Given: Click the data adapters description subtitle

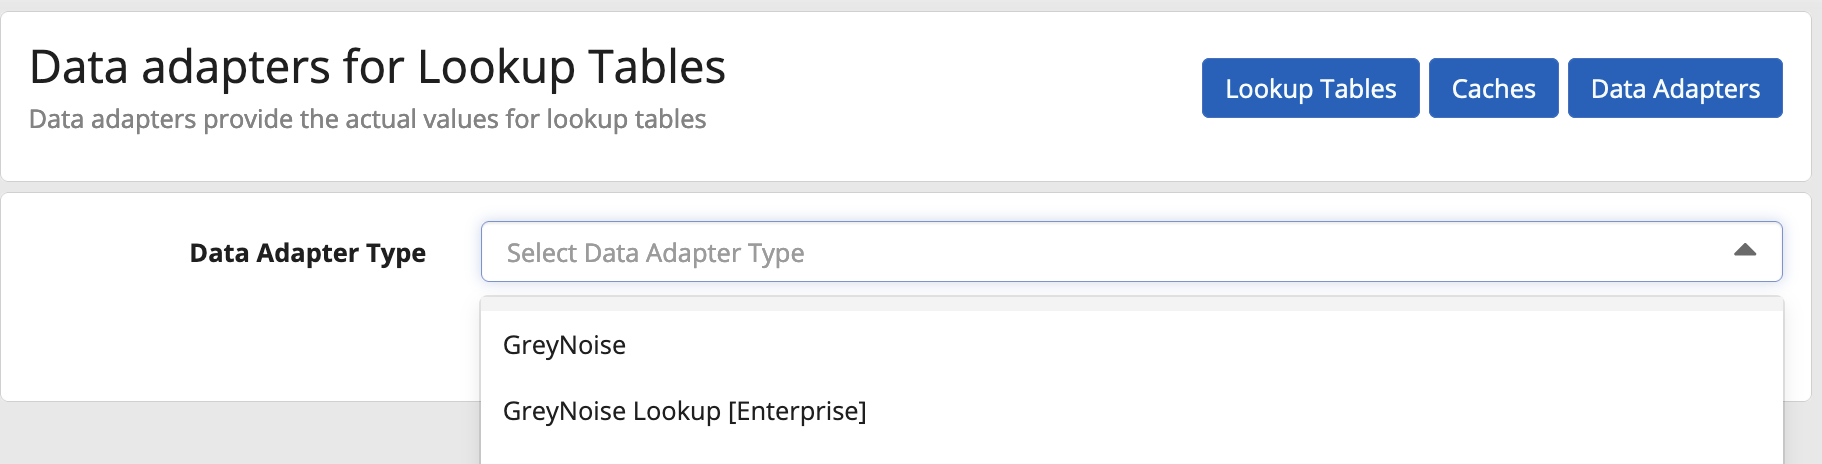Looking at the screenshot, I should tap(367, 119).
